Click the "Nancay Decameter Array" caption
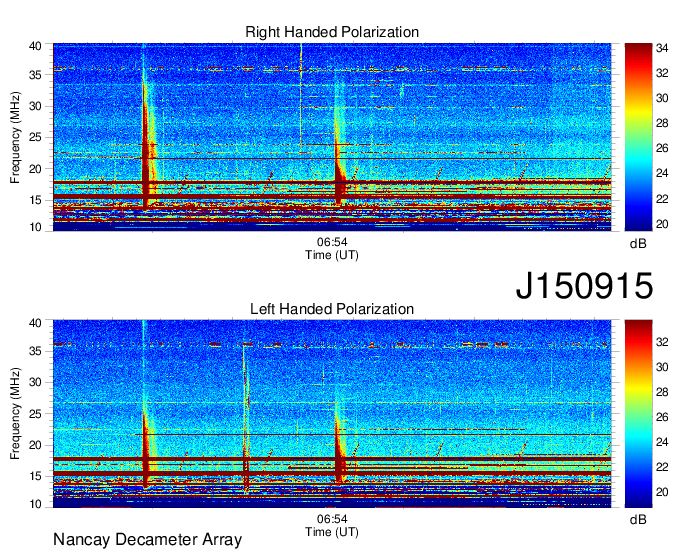The image size is (680, 552). (147, 539)
